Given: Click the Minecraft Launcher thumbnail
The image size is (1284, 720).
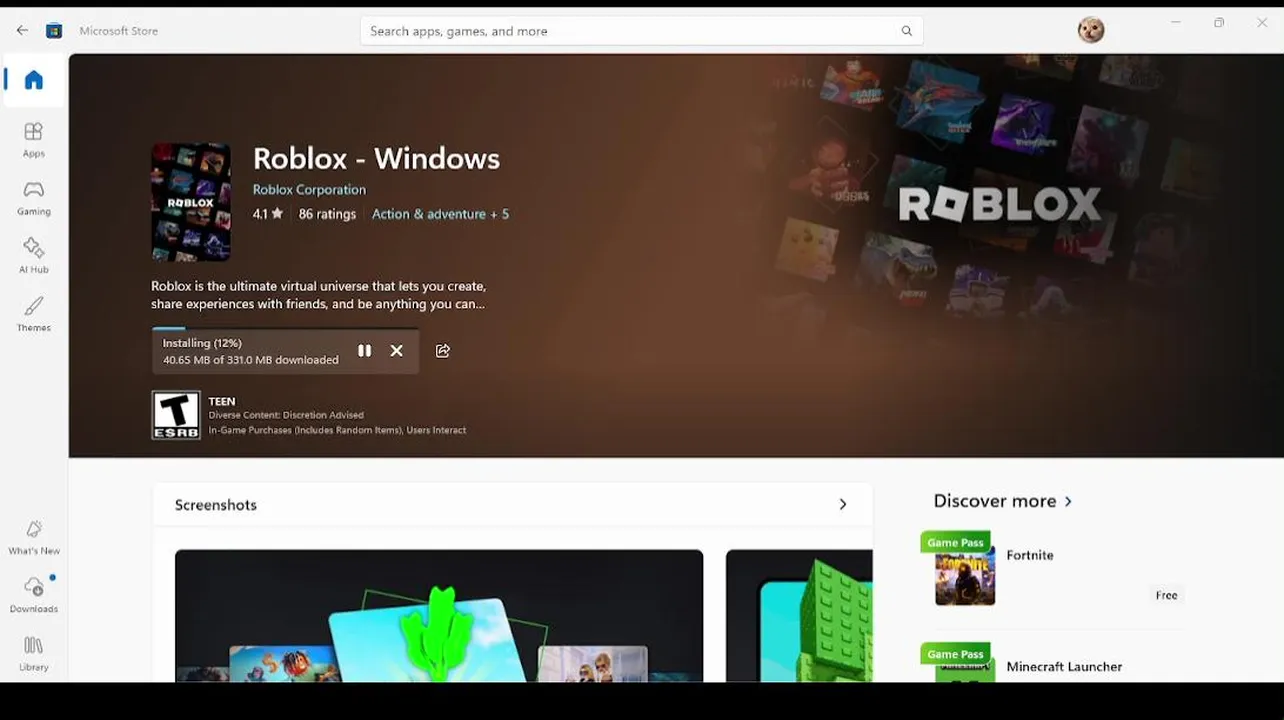Looking at the screenshot, I should 965,670.
